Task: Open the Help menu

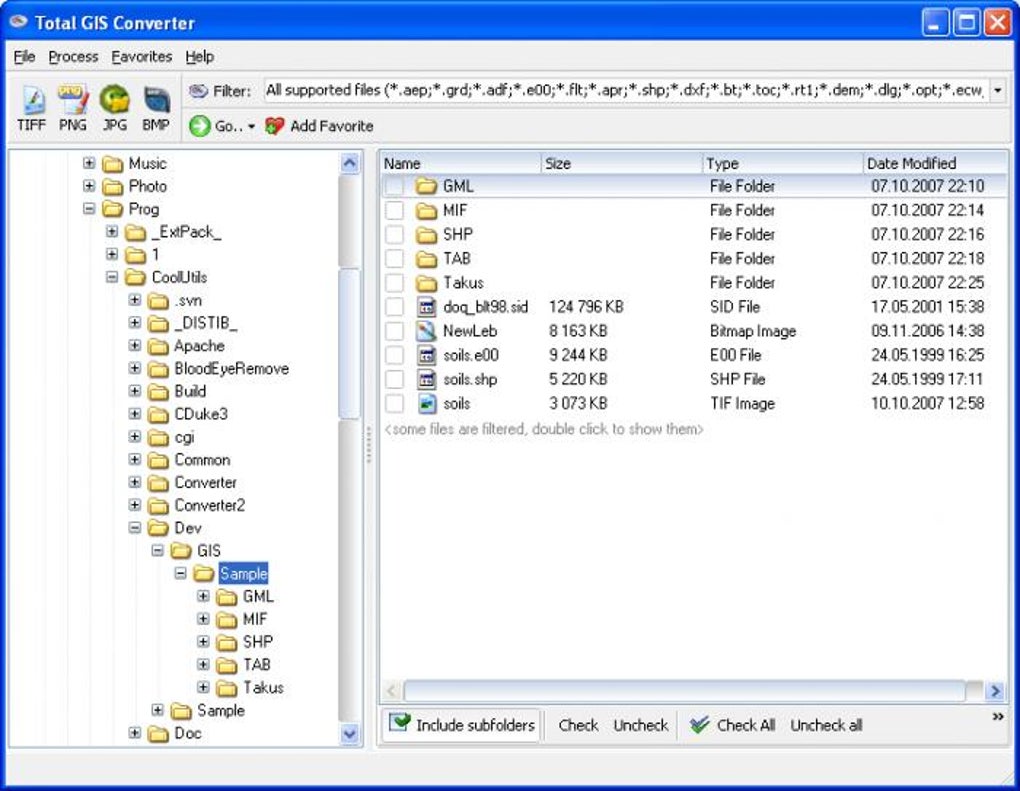Action: coord(199,57)
